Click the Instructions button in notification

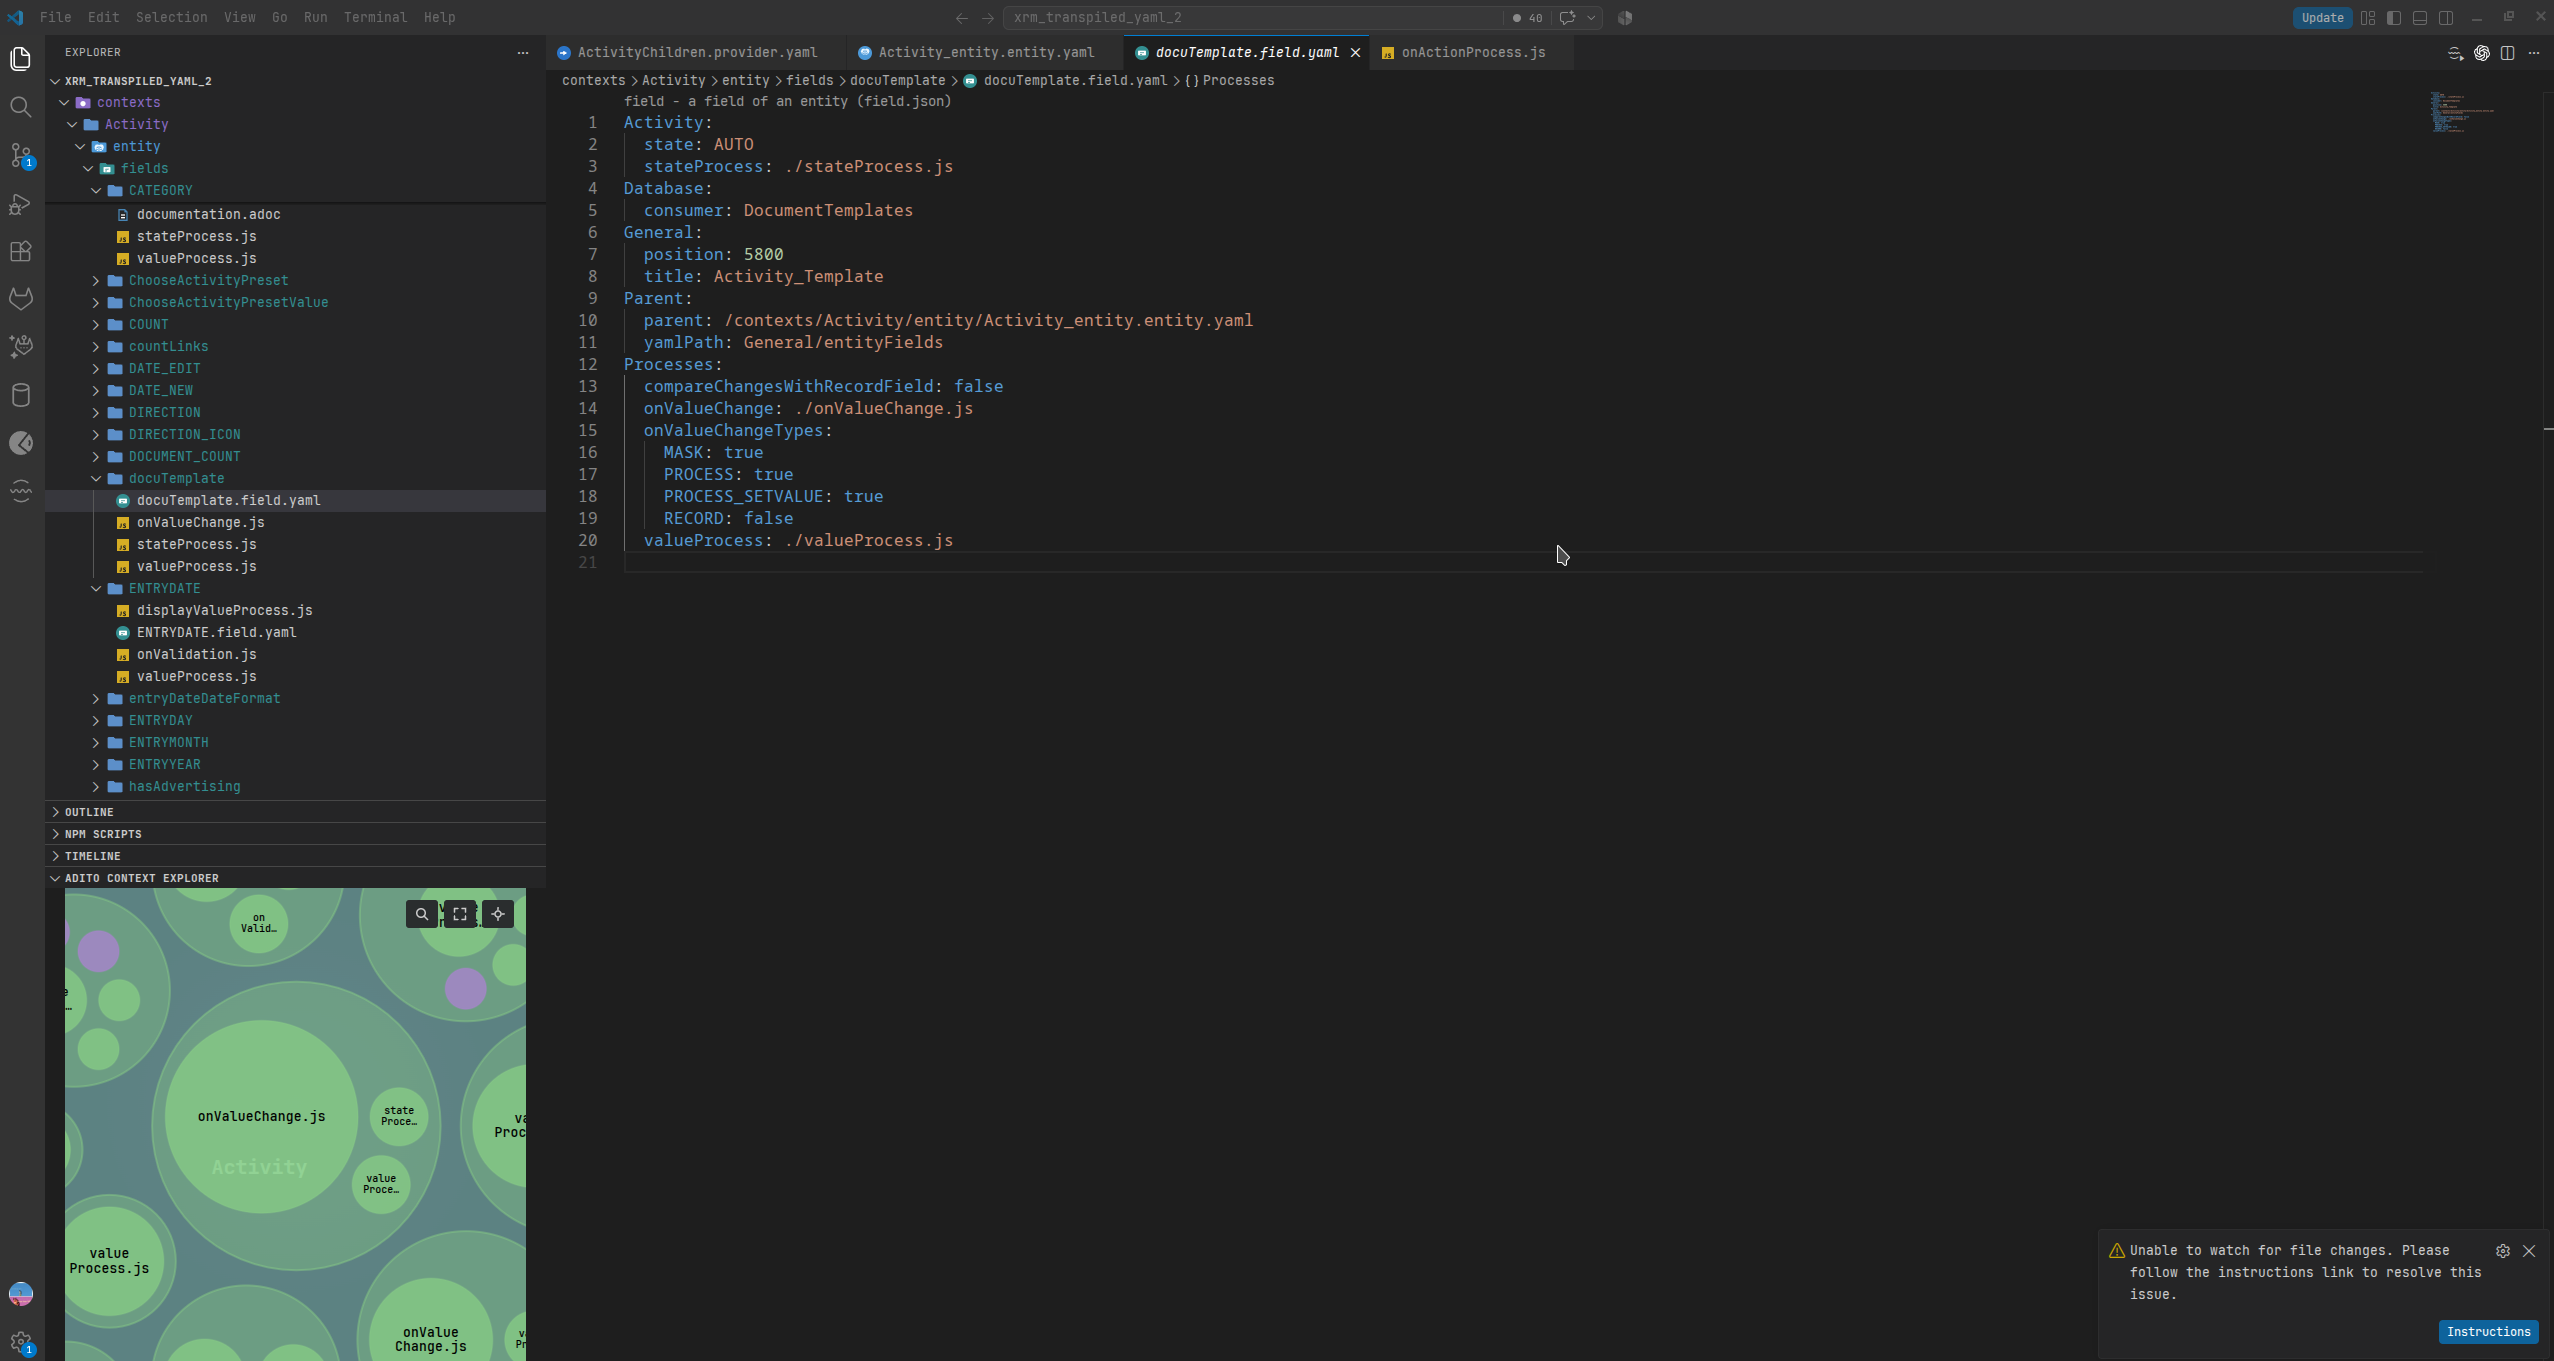point(2488,1332)
